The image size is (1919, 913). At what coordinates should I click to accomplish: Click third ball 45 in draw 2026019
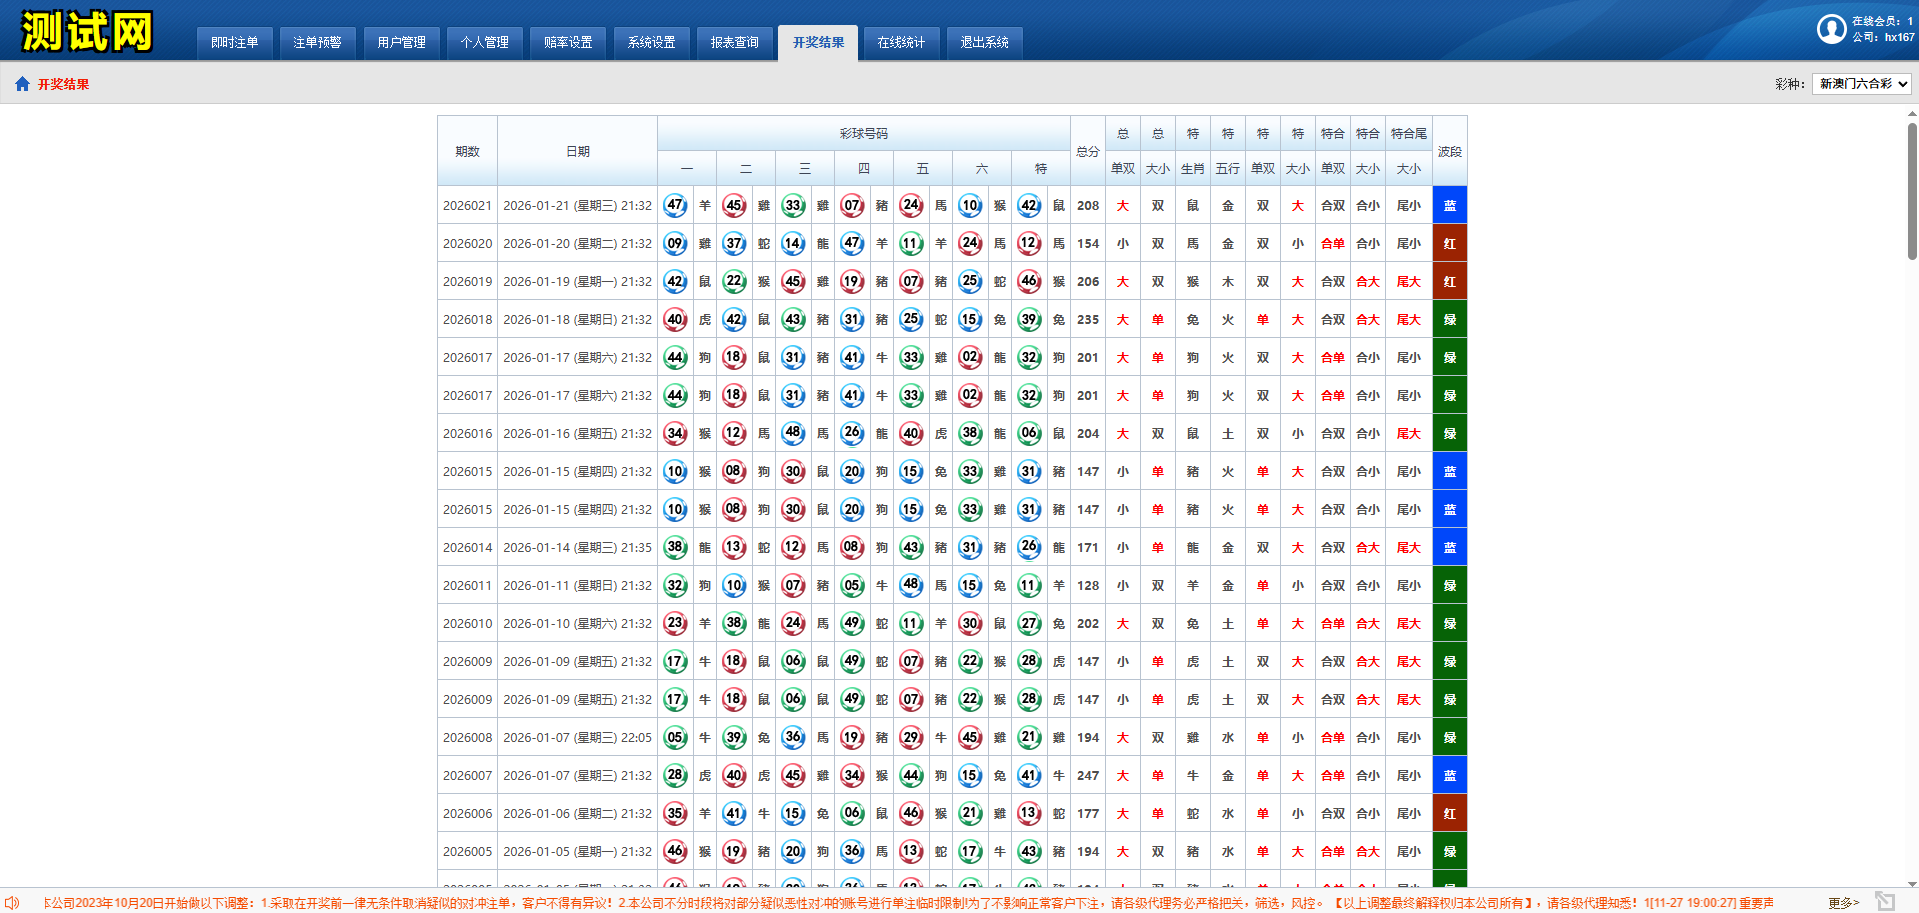point(793,281)
